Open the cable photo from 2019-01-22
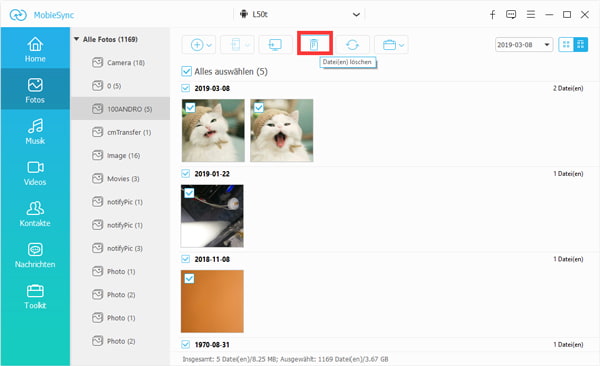This screenshot has width=600, height=366. pos(212,216)
